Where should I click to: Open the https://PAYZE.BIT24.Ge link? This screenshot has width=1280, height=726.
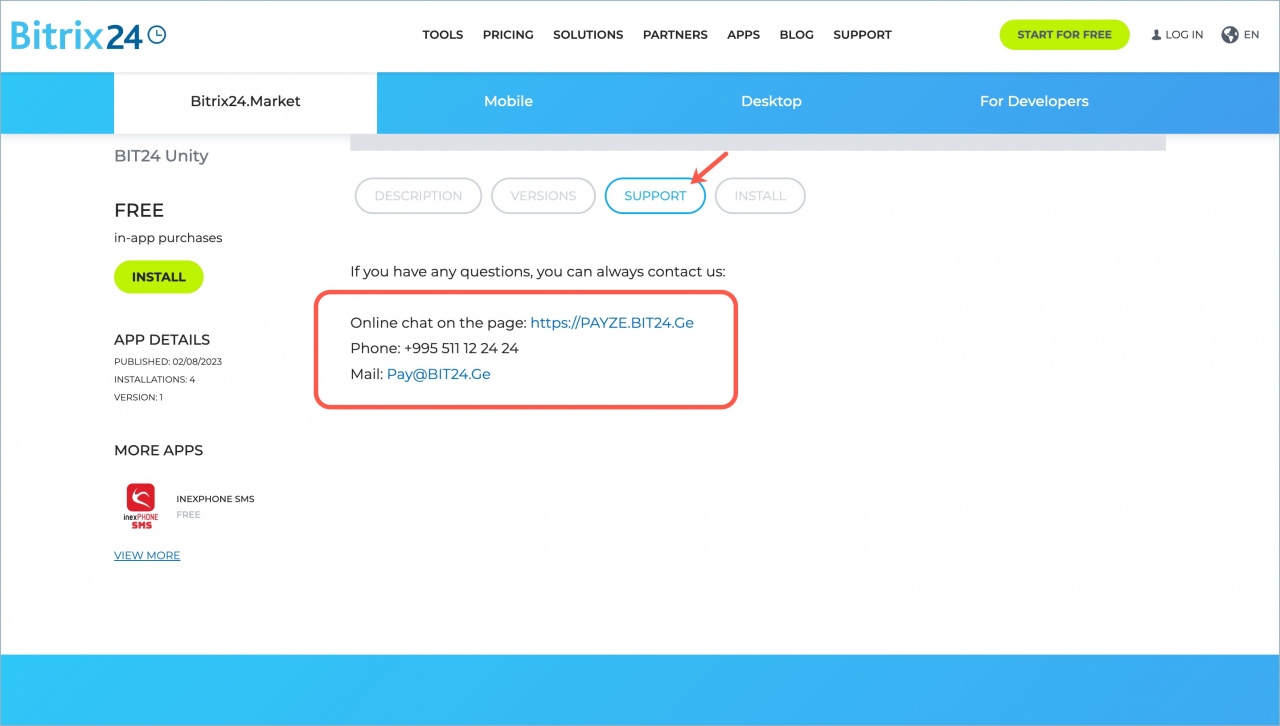pyautogui.click(x=612, y=323)
